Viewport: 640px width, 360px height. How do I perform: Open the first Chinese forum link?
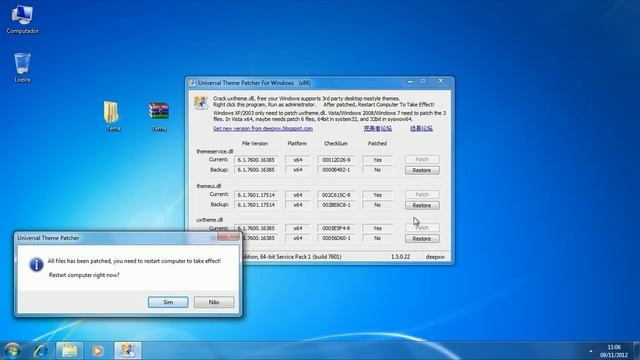(378, 129)
